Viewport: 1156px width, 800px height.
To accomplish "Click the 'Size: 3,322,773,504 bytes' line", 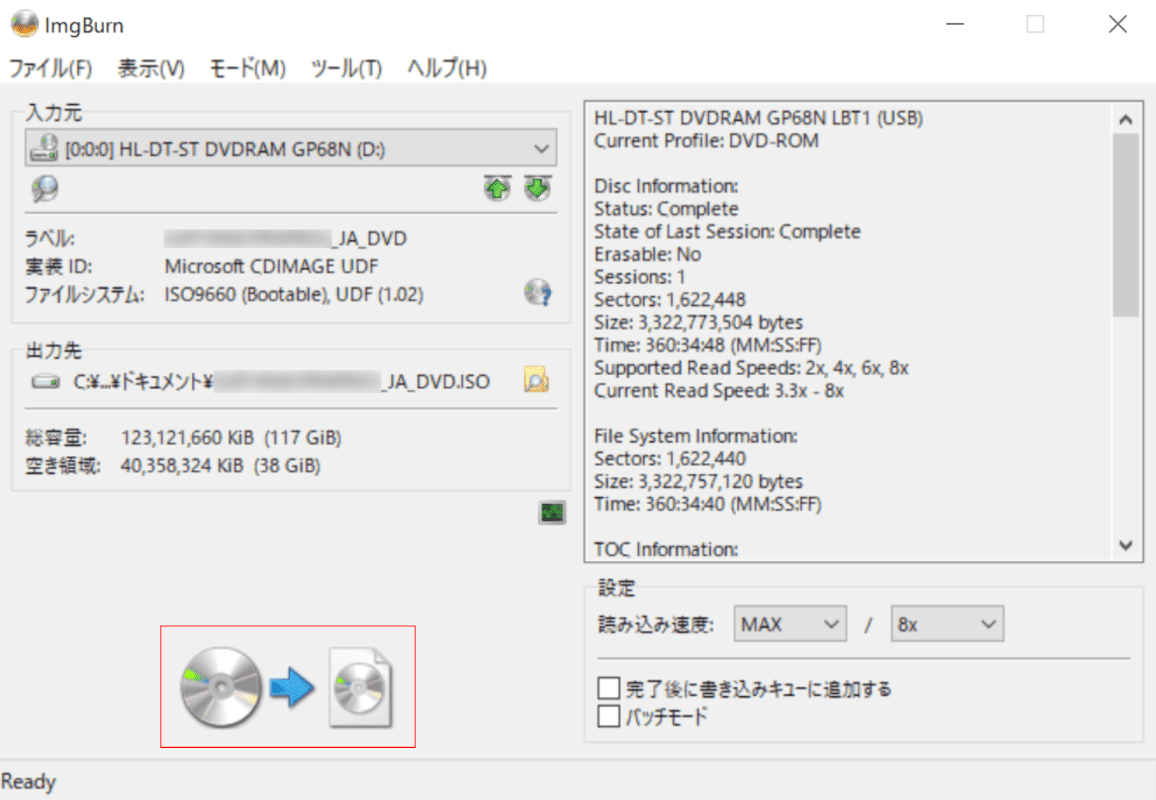I will click(x=699, y=322).
